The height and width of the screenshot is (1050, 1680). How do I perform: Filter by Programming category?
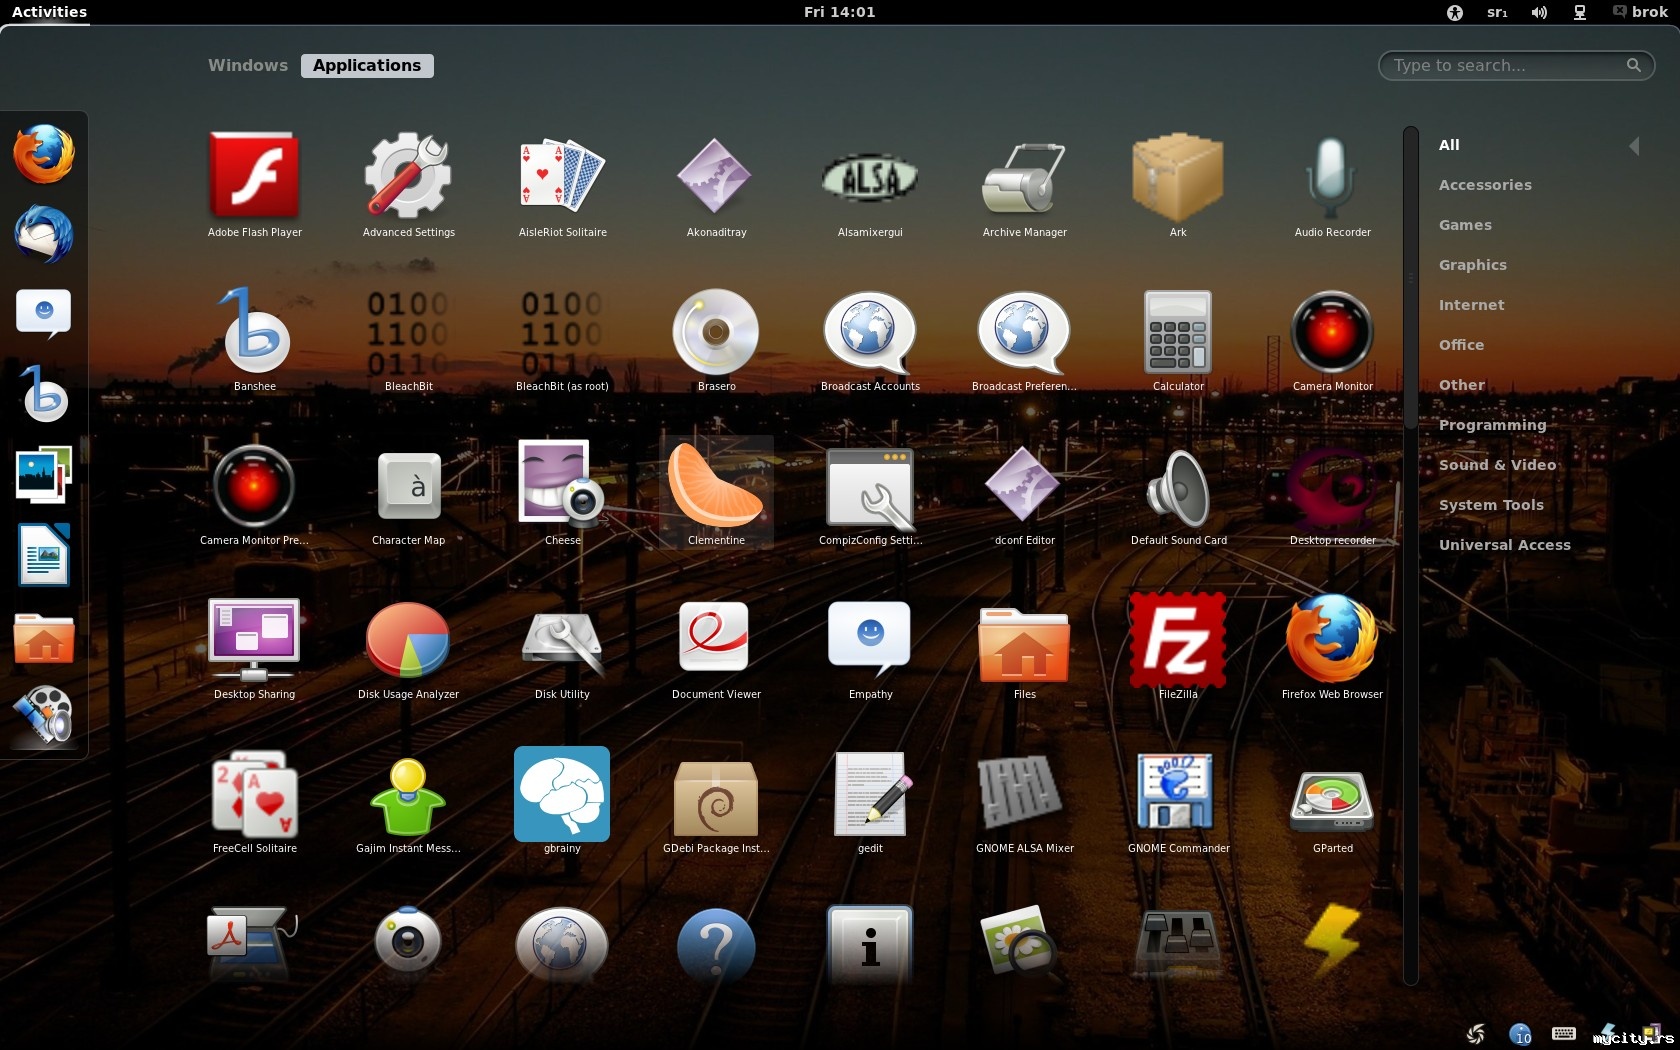coord(1492,425)
